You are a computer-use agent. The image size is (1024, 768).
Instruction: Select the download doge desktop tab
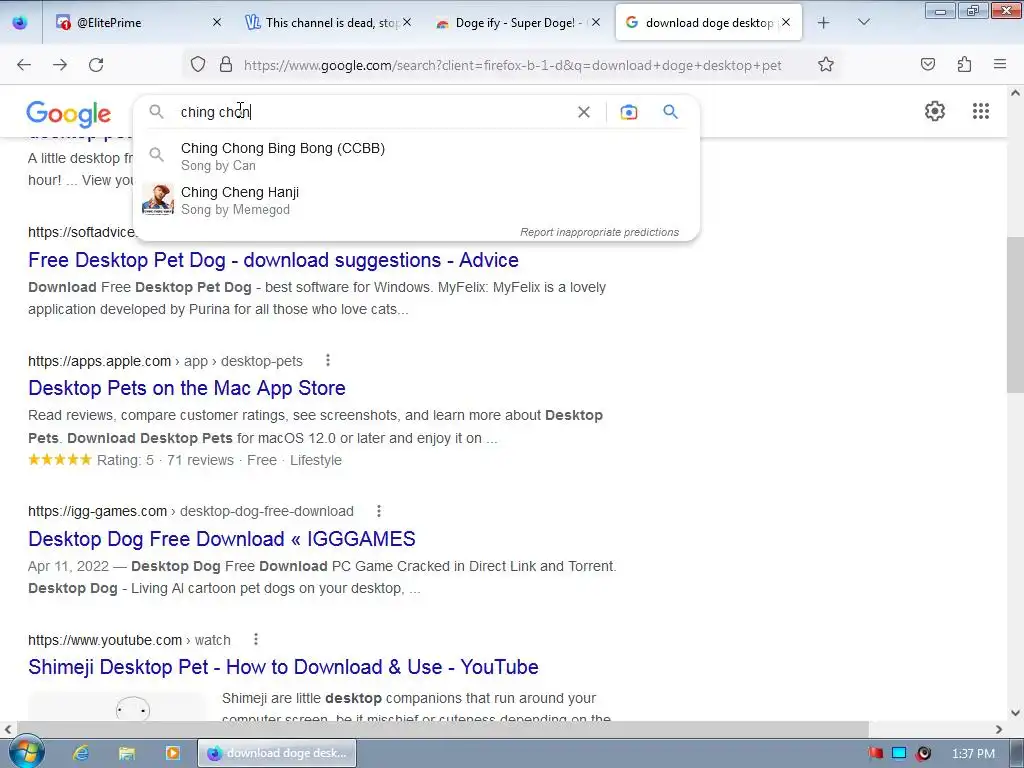pos(709,22)
